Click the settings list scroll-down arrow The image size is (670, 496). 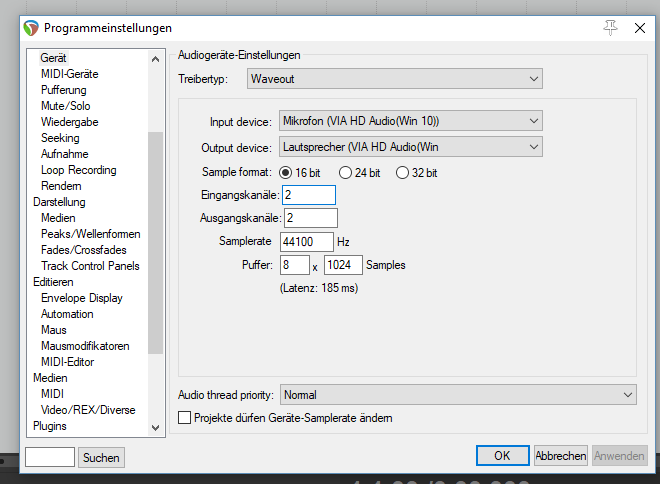tap(156, 428)
